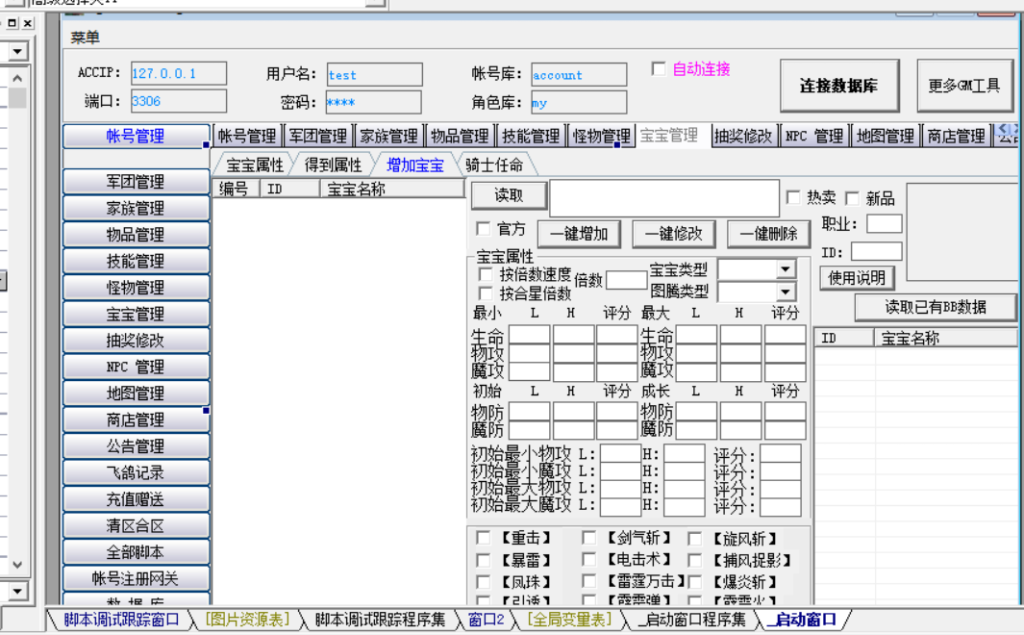Open the 骑士任命 sub-tab
1024x635 pixels.
[494, 165]
